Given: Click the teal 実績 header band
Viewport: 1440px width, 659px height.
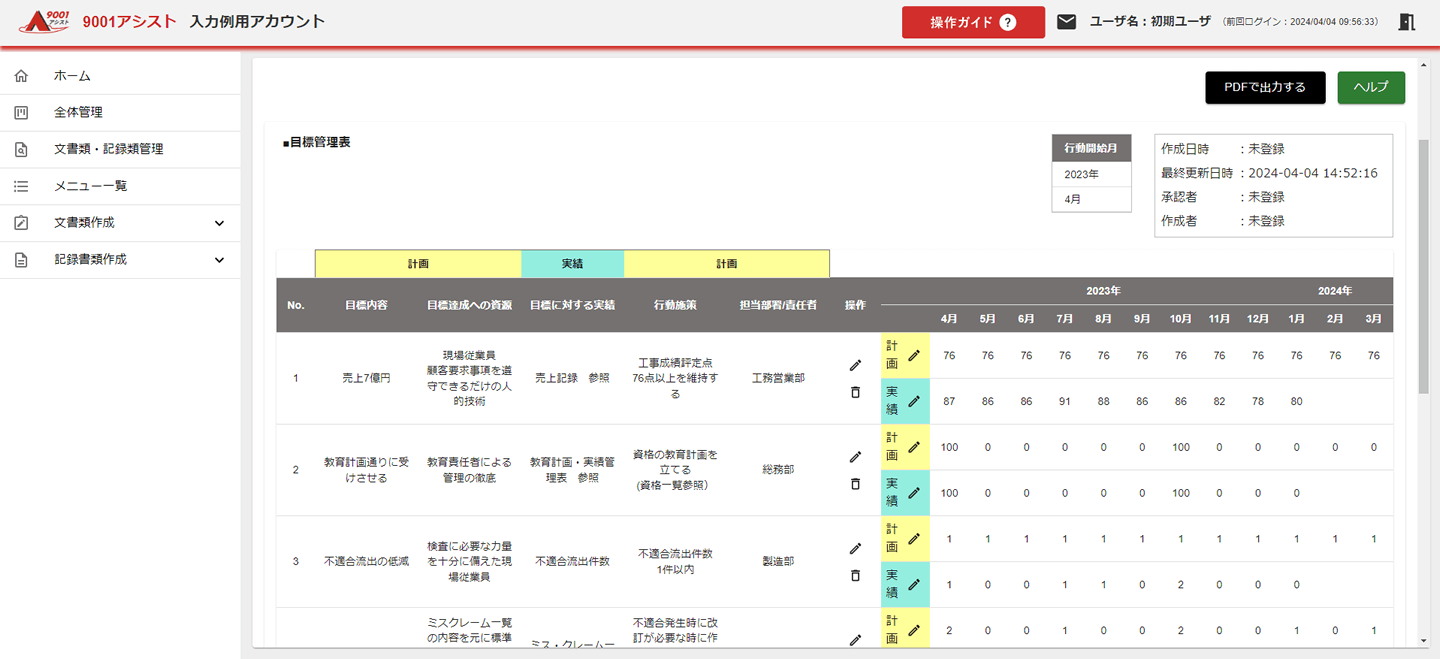Looking at the screenshot, I should [x=572, y=264].
